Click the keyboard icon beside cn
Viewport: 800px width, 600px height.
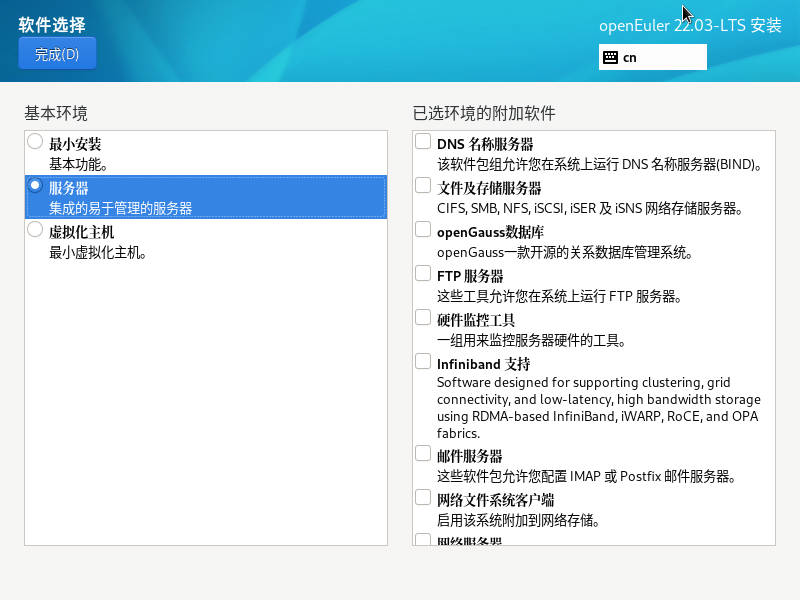click(610, 57)
